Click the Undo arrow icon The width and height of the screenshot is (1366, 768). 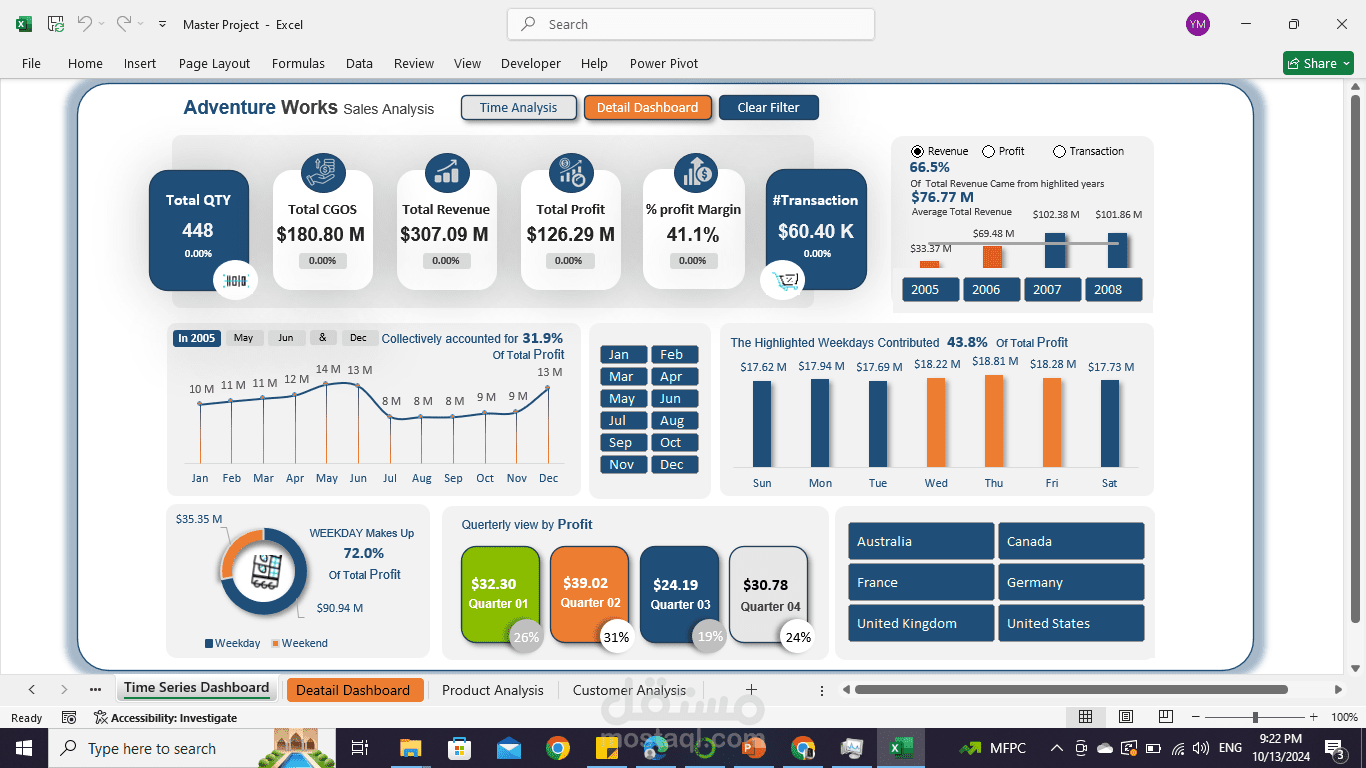coord(85,23)
